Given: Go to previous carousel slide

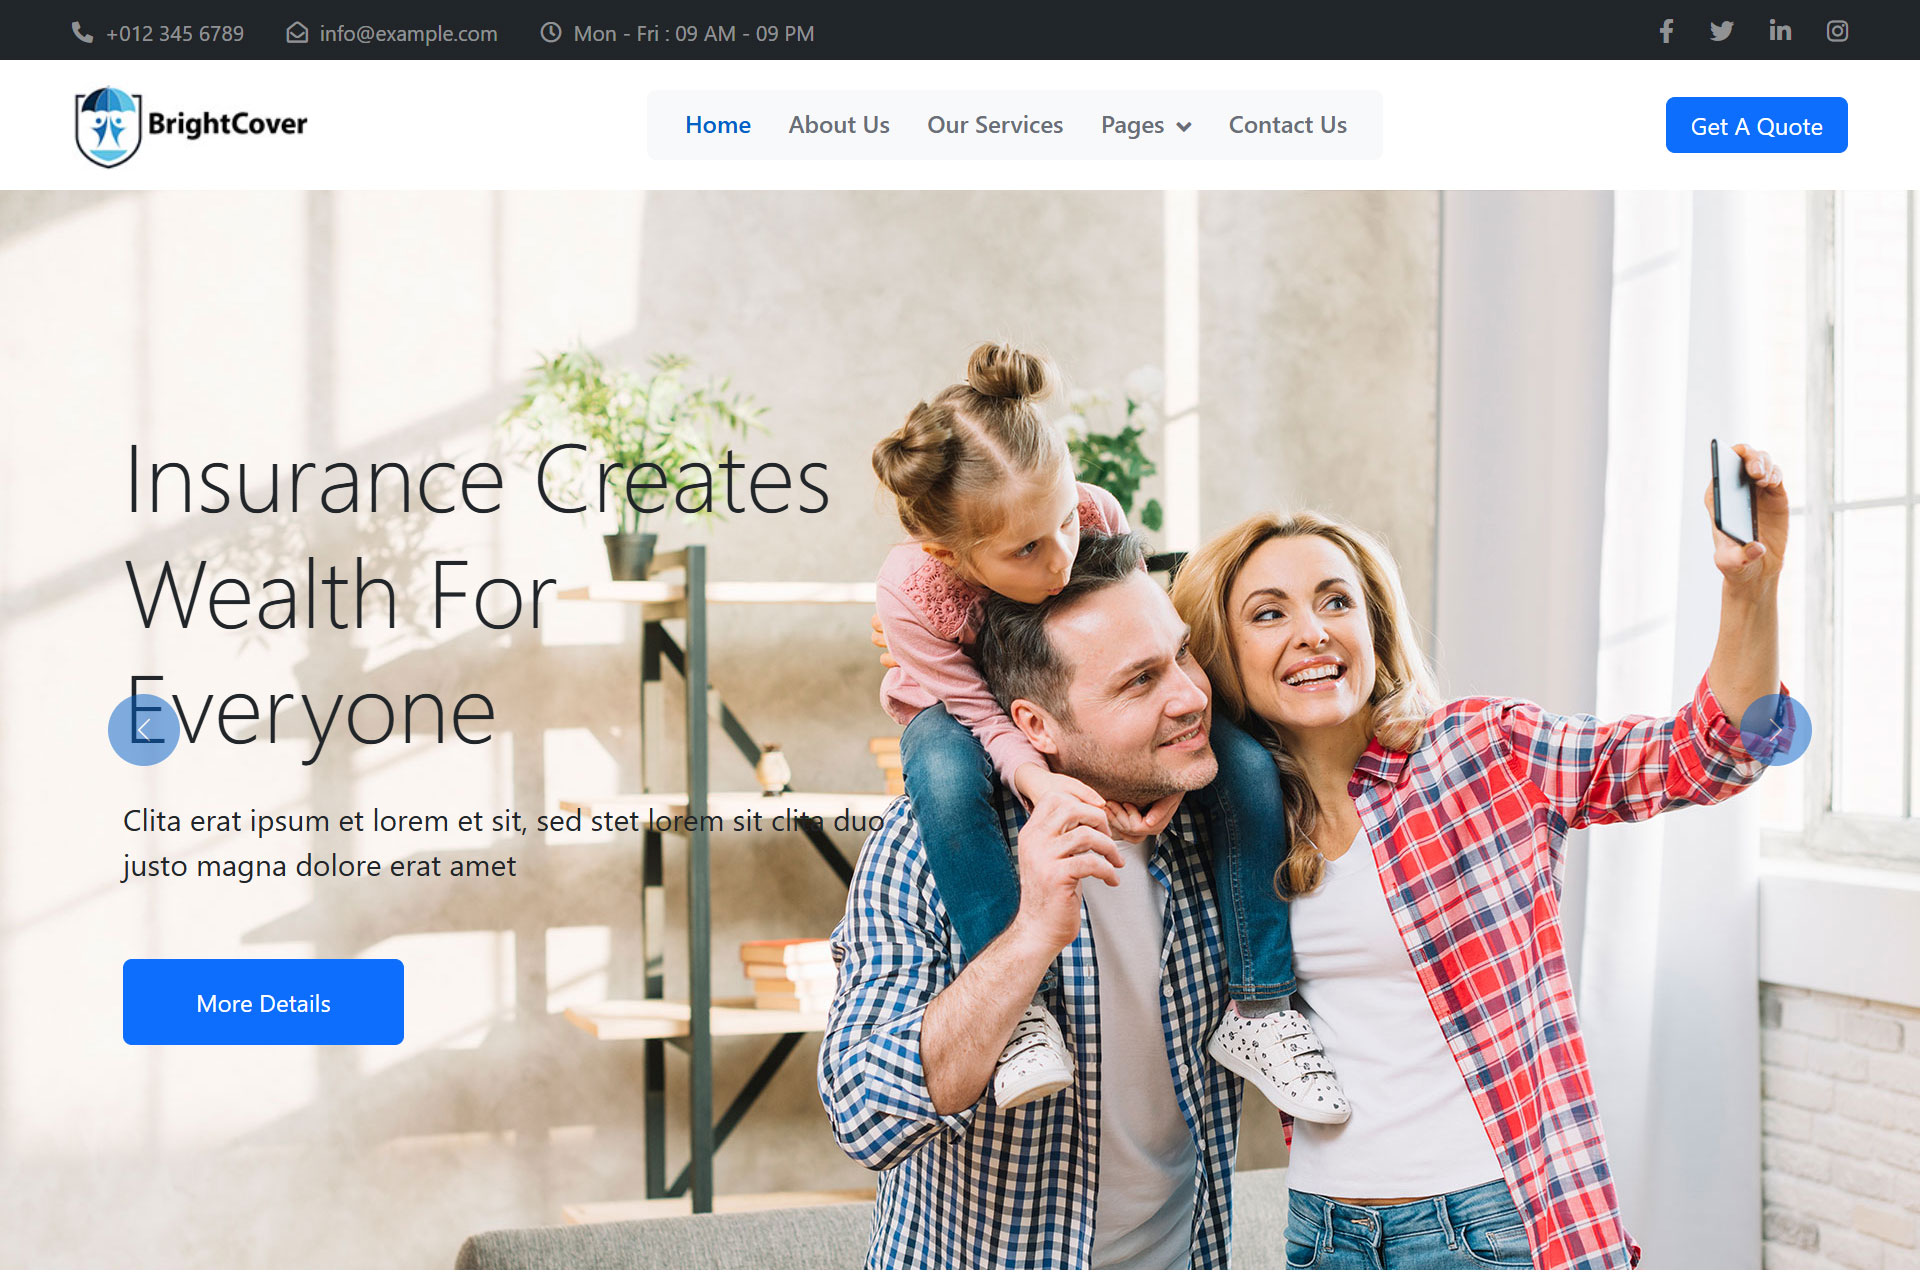Looking at the screenshot, I should point(144,730).
